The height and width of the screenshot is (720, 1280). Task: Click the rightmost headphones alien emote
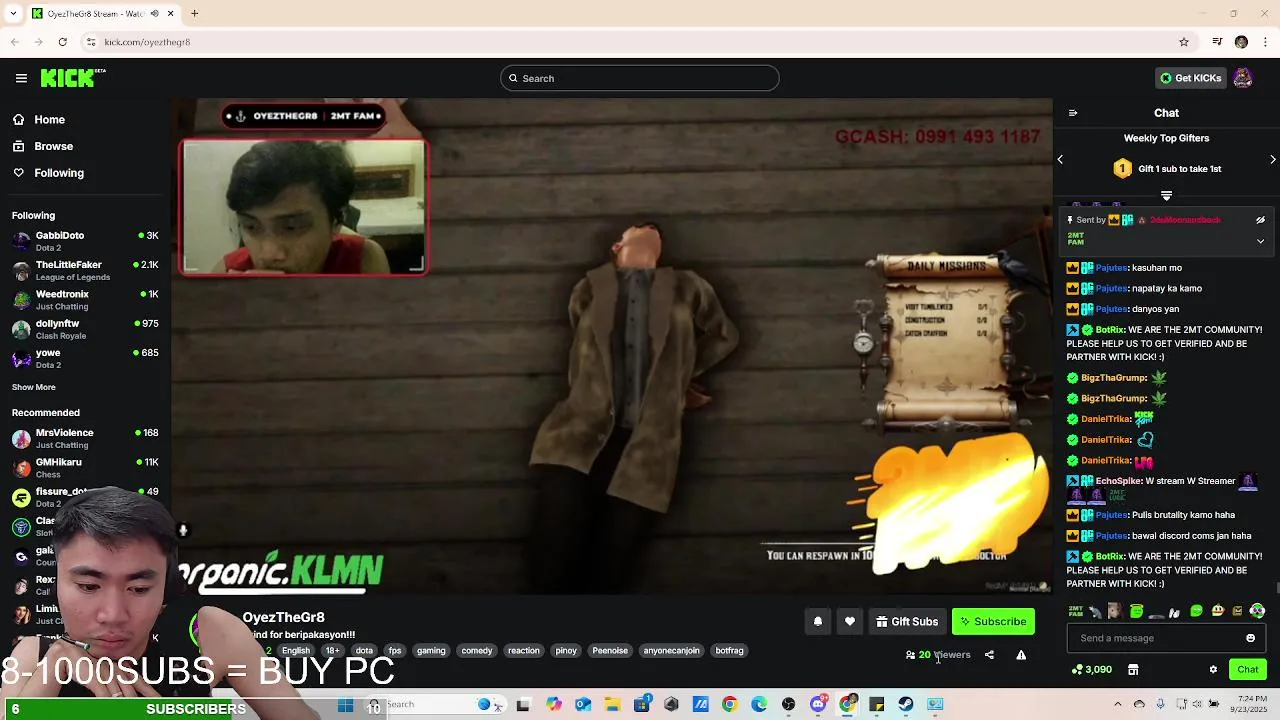(1257, 611)
